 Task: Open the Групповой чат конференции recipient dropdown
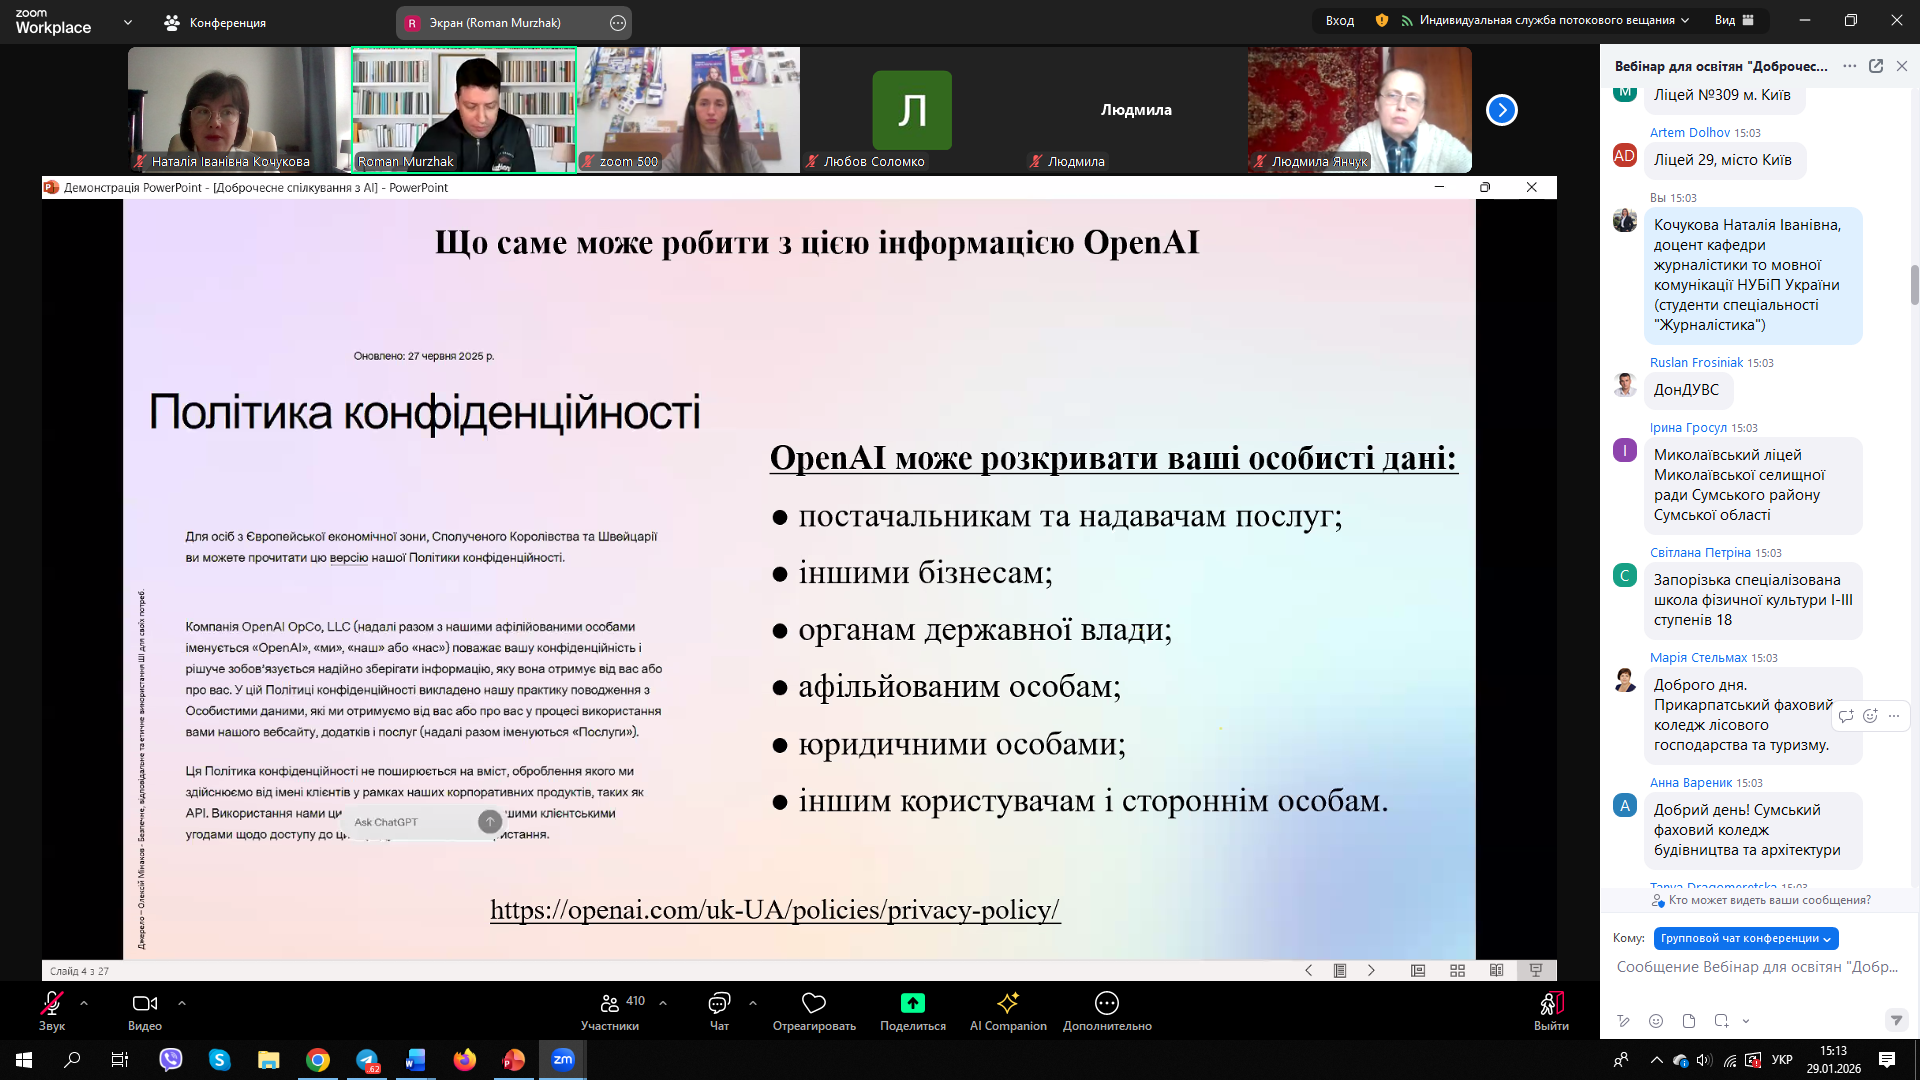(x=1745, y=938)
